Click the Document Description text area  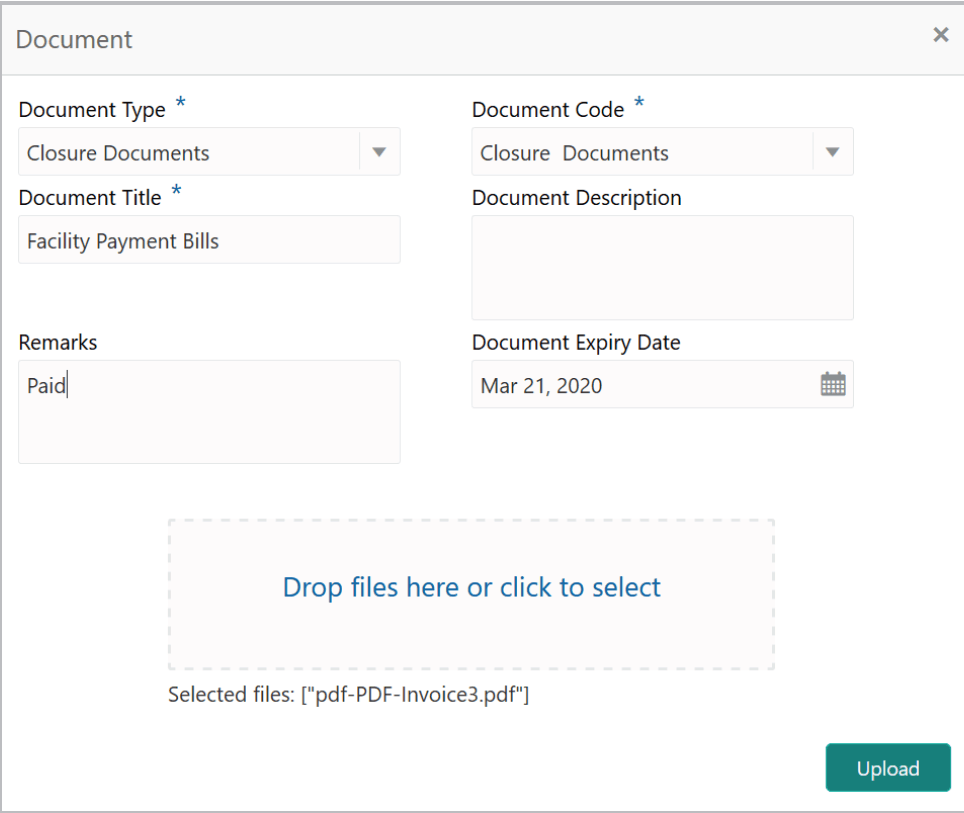tap(662, 267)
